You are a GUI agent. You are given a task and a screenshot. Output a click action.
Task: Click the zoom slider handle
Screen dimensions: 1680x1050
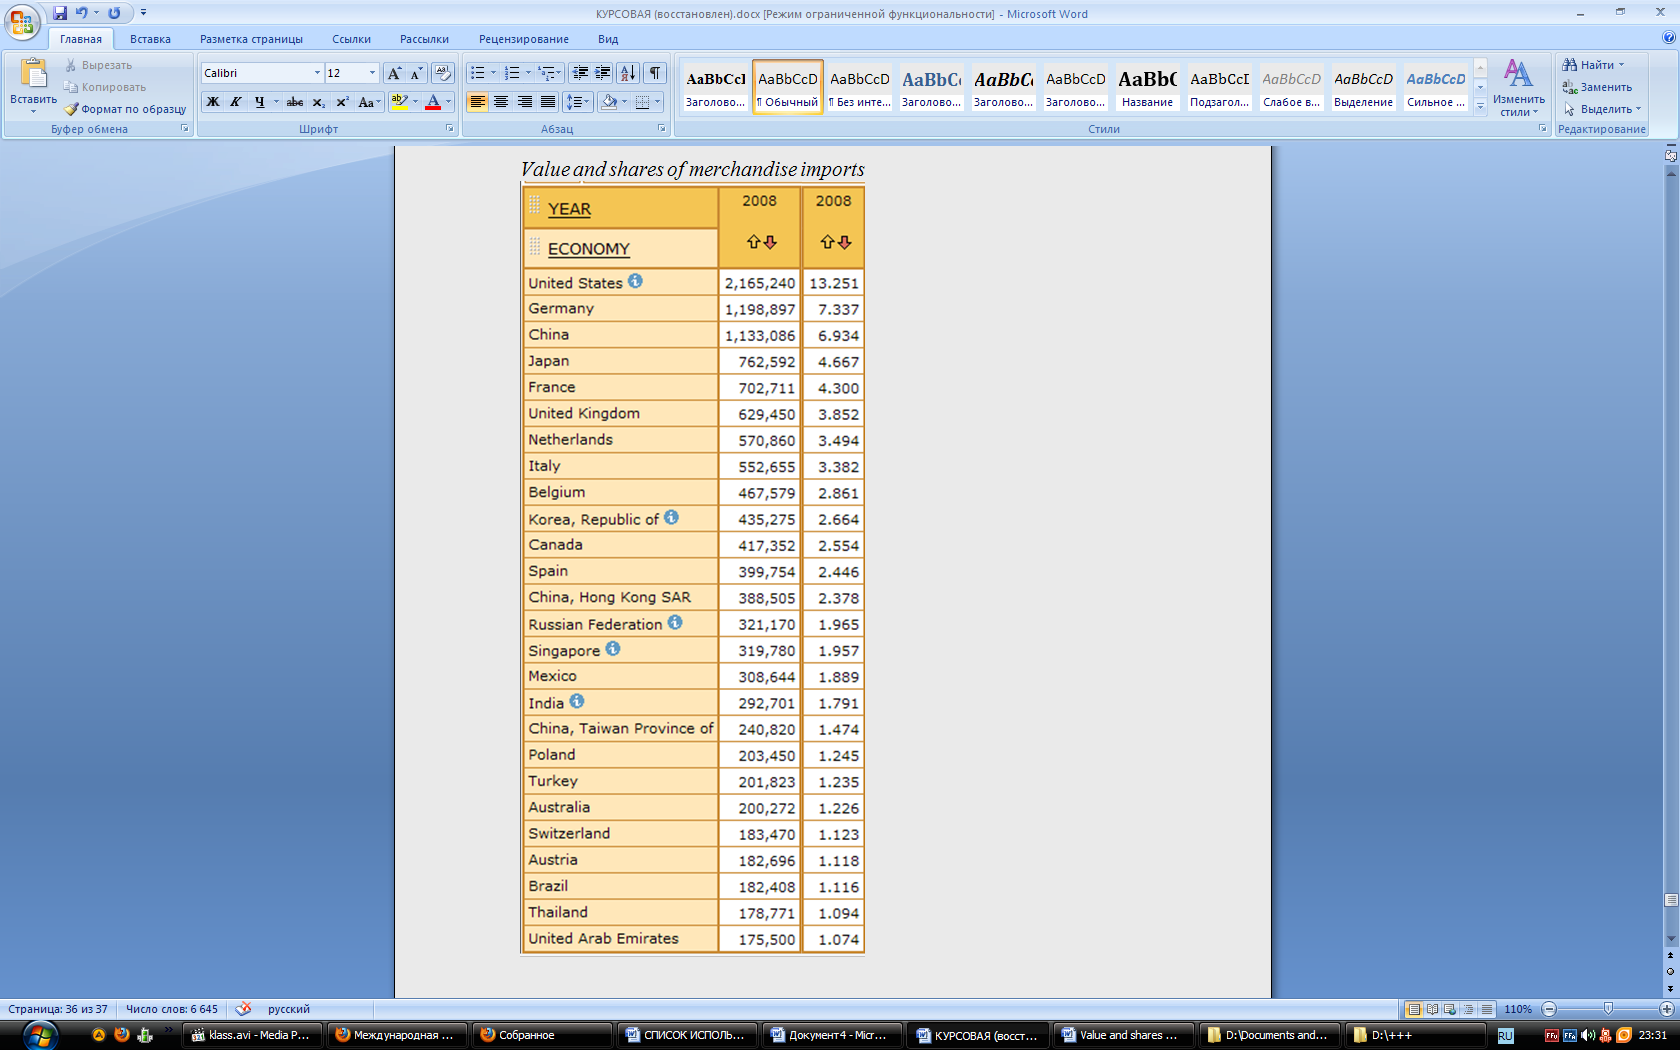1608,1009
